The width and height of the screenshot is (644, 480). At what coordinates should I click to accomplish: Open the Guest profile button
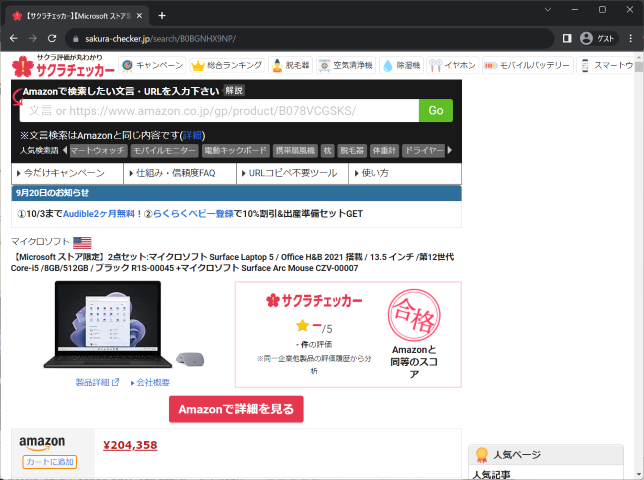click(597, 39)
